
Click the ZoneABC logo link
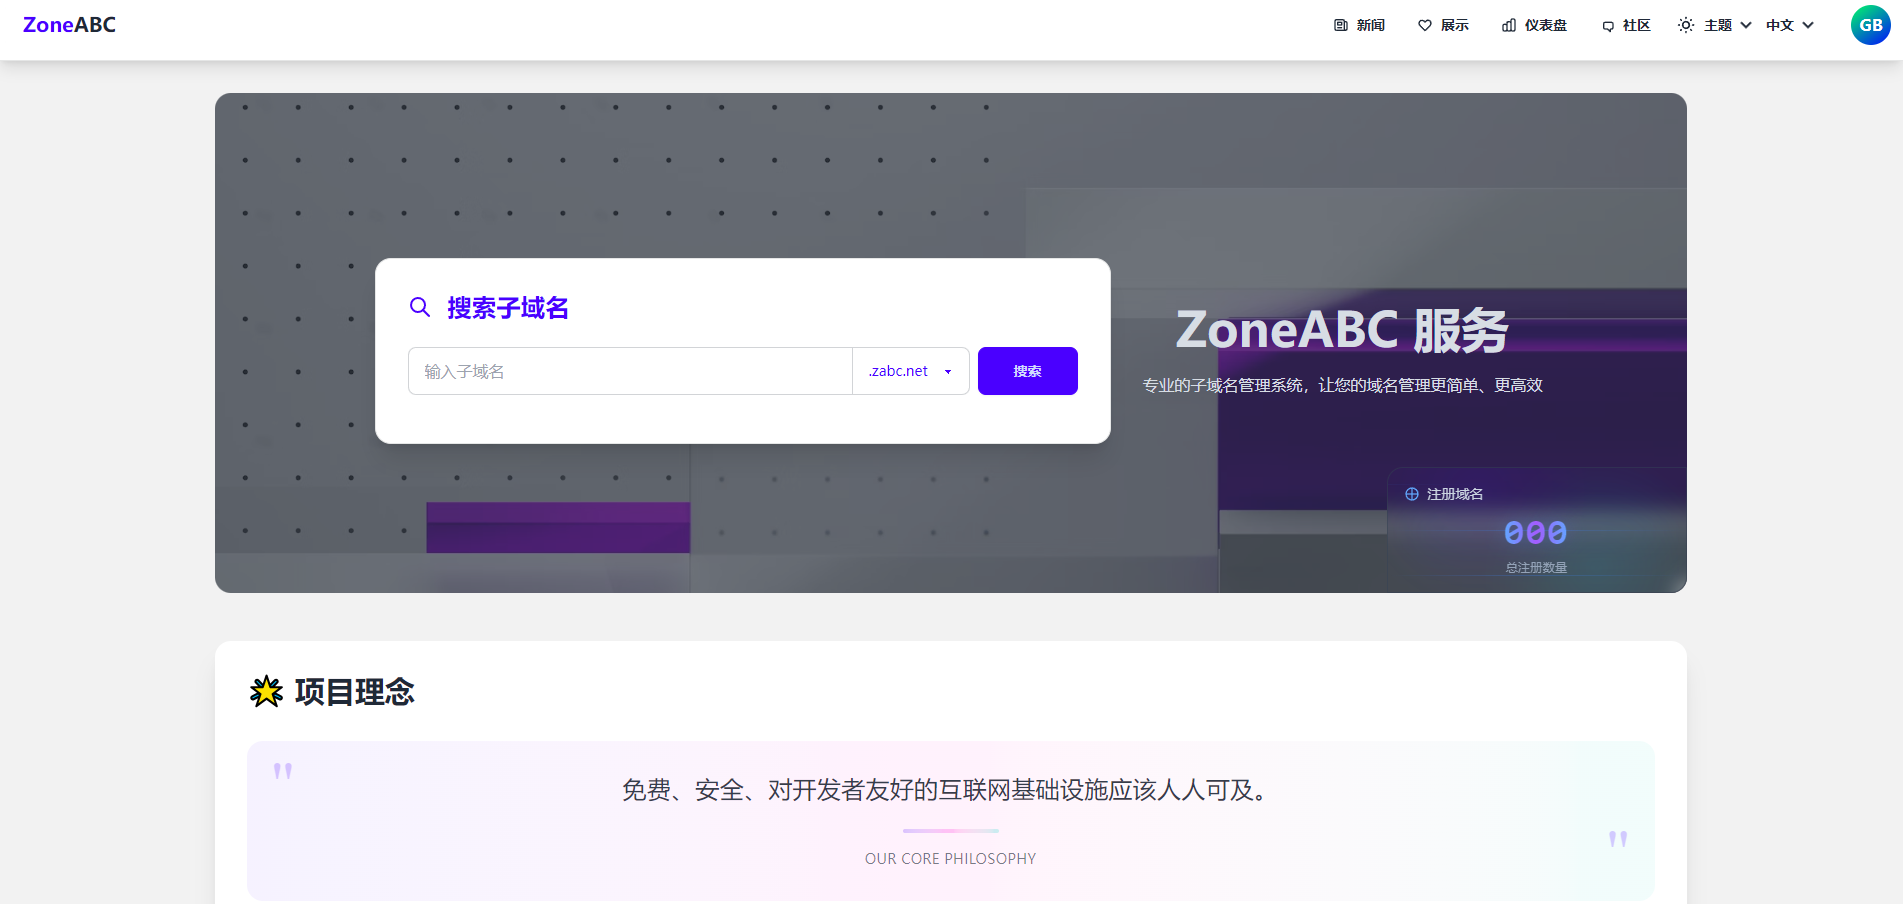[69, 25]
